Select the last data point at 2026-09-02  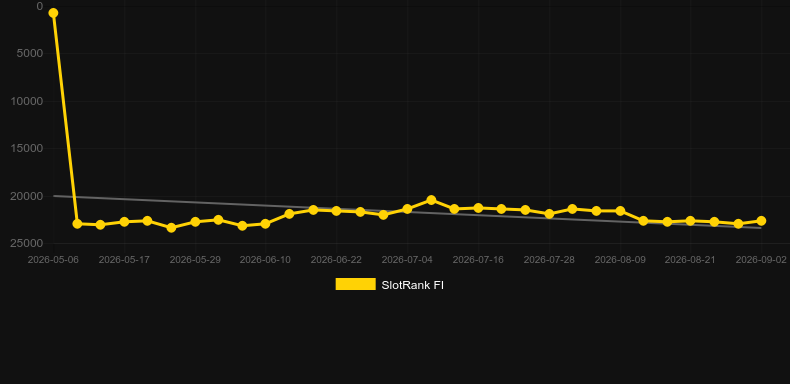tap(761, 221)
